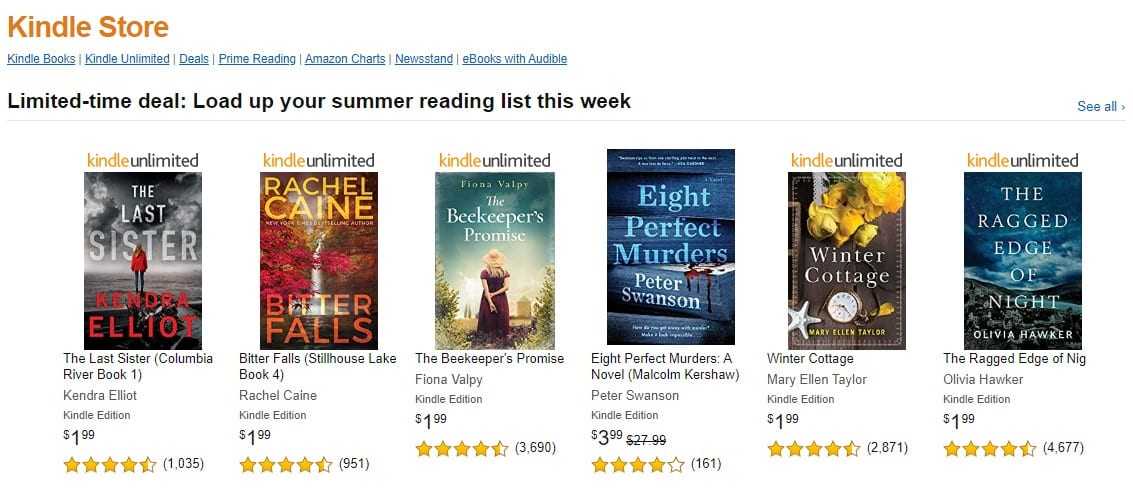Click the kindleunlimited badge above Winter Cottage
The image size is (1133, 497).
point(846,160)
